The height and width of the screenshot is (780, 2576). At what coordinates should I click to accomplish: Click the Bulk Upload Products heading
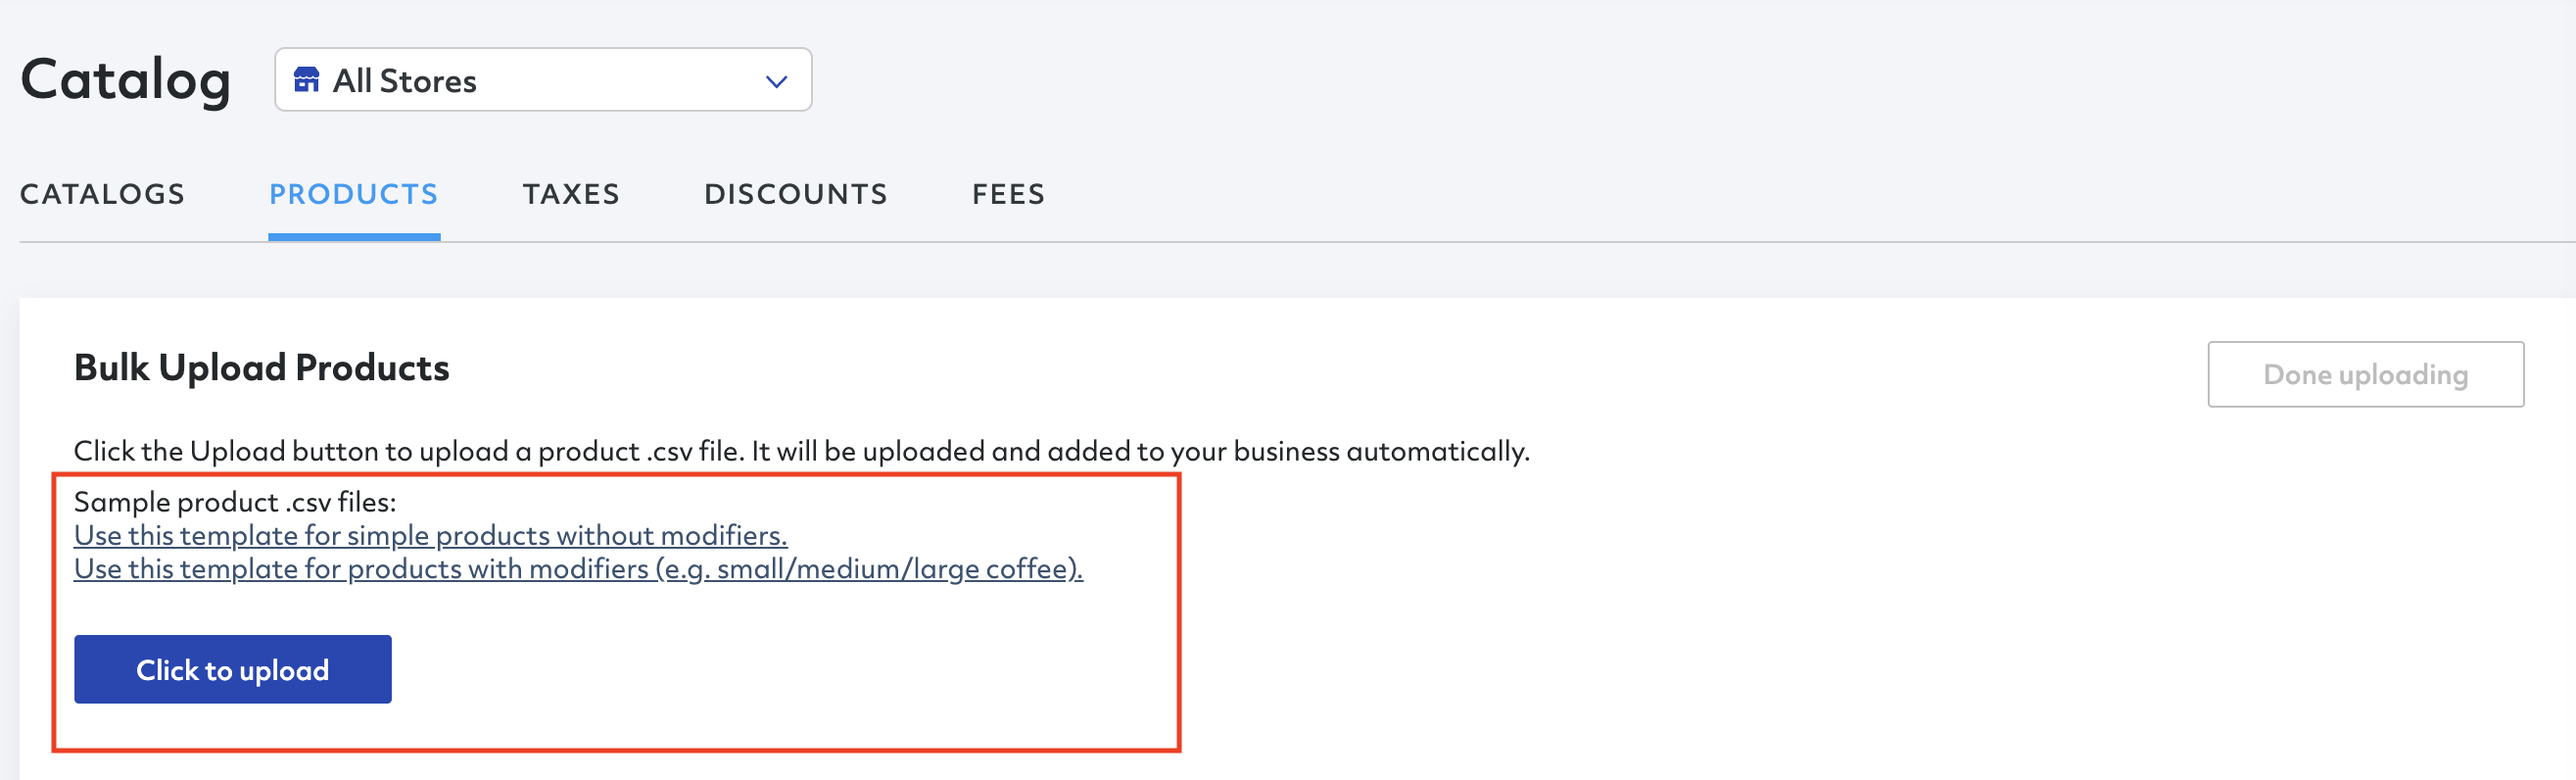coord(262,368)
